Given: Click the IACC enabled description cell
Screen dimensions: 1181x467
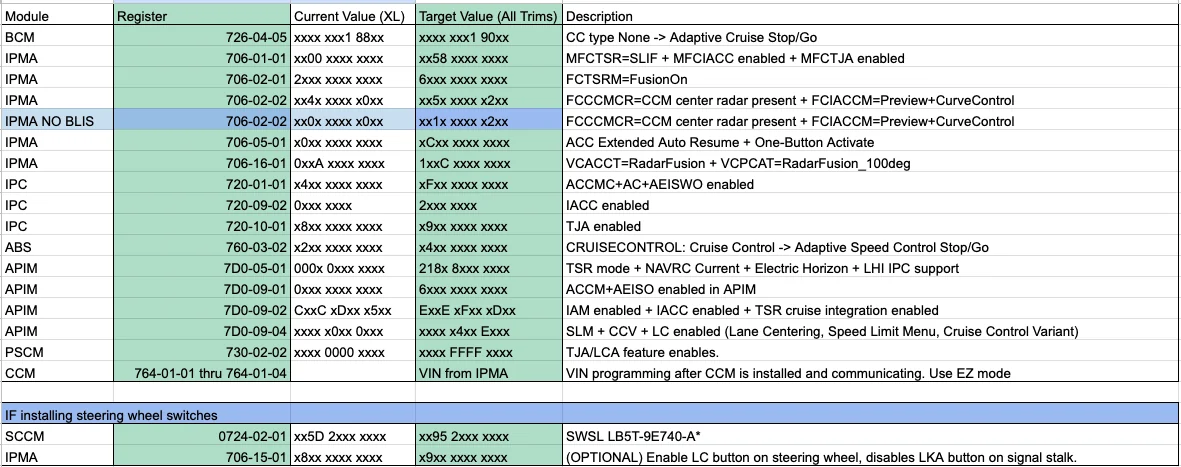Looking at the screenshot, I should [871, 206].
